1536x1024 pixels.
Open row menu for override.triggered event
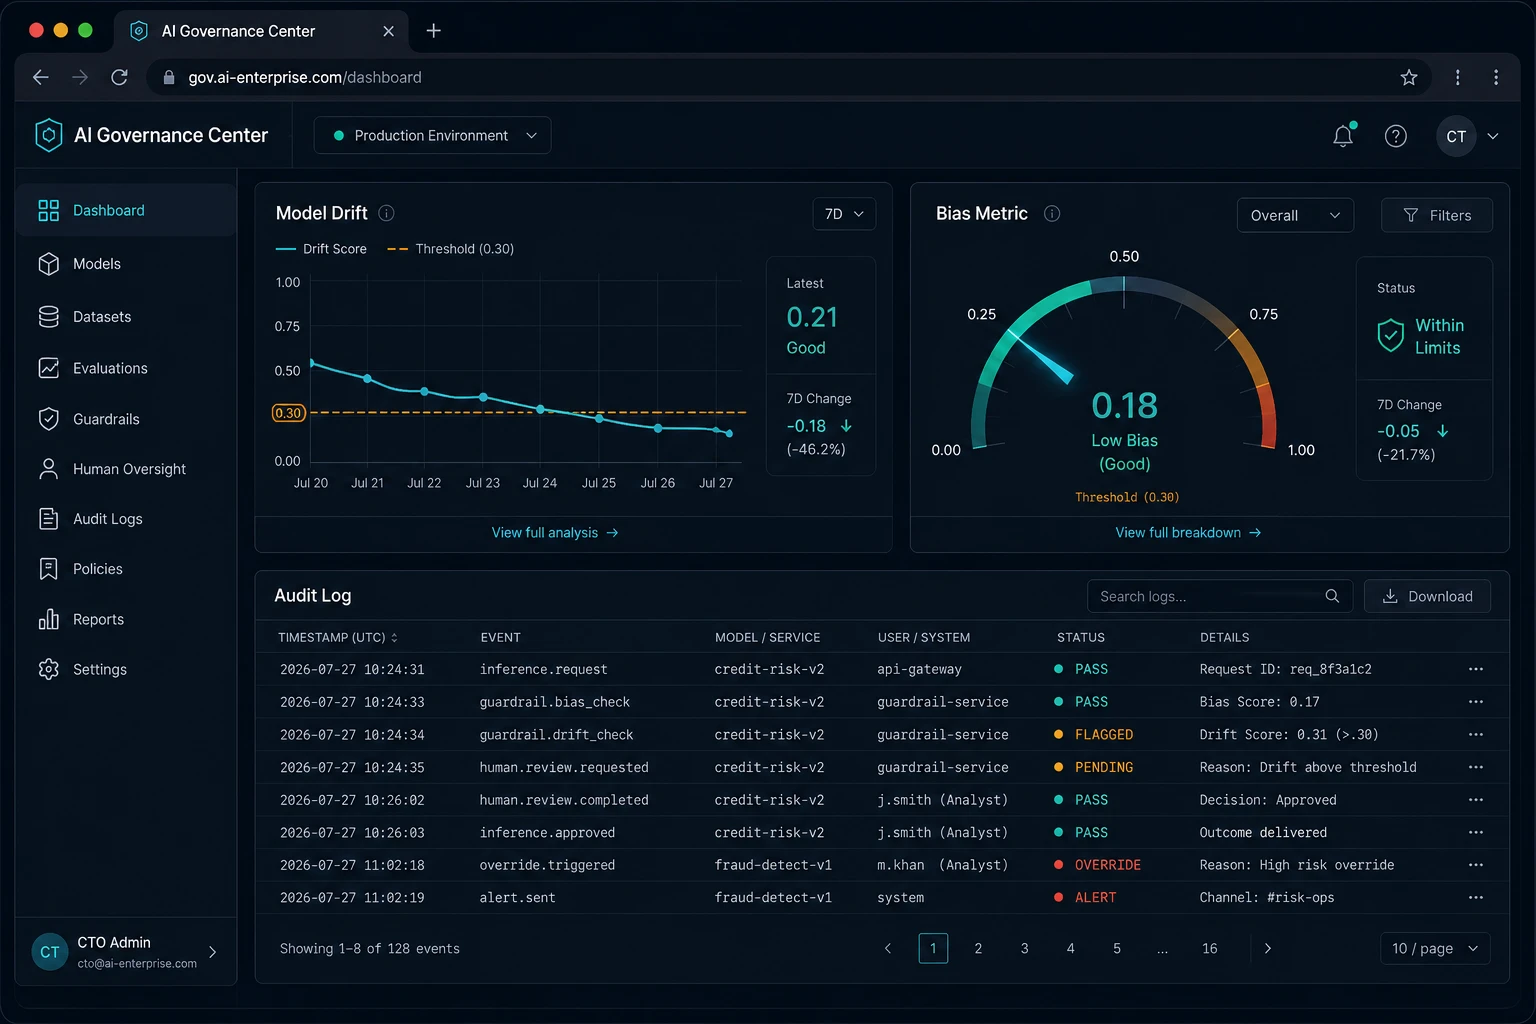[1476, 865]
